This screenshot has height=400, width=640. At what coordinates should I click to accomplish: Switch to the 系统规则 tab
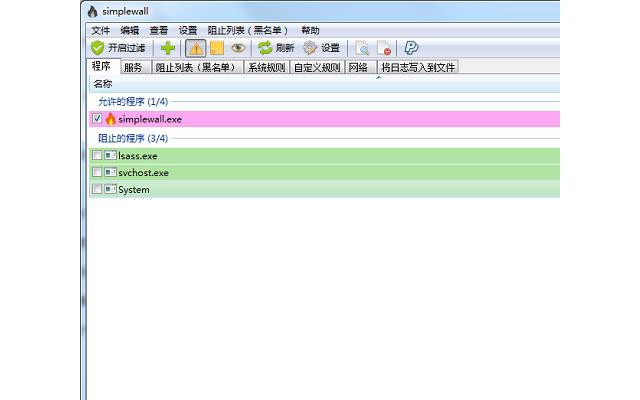(267, 67)
